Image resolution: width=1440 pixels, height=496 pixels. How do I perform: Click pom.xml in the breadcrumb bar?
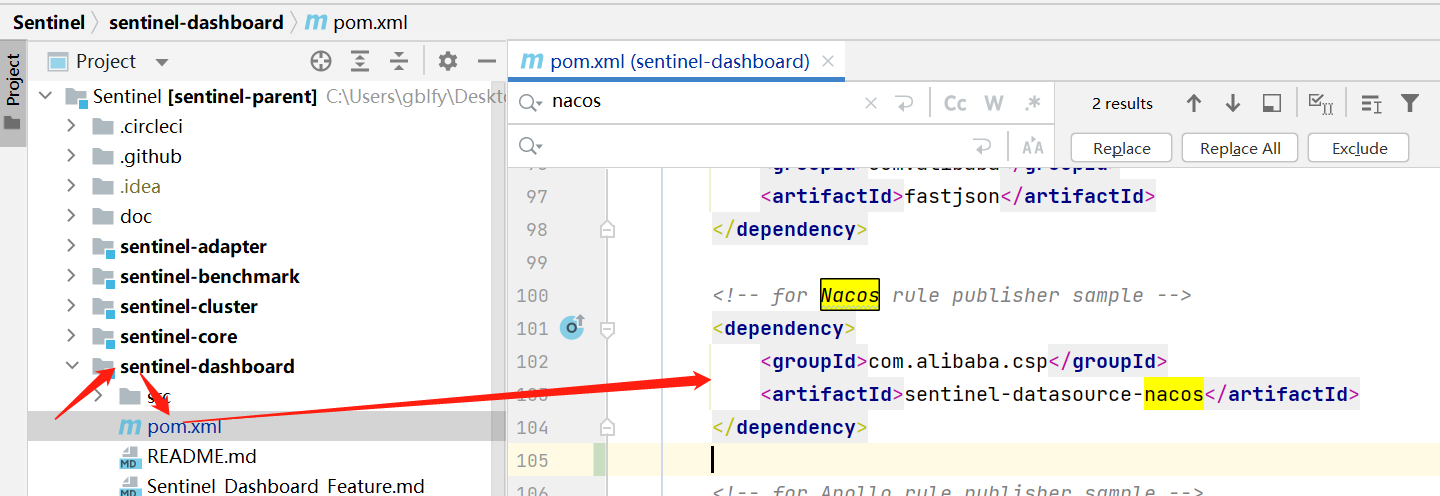370,22
